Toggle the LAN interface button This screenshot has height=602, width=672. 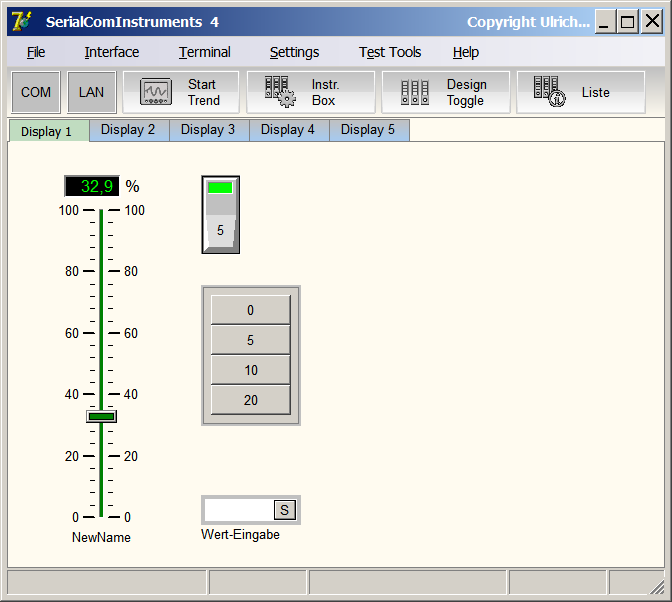pos(91,92)
